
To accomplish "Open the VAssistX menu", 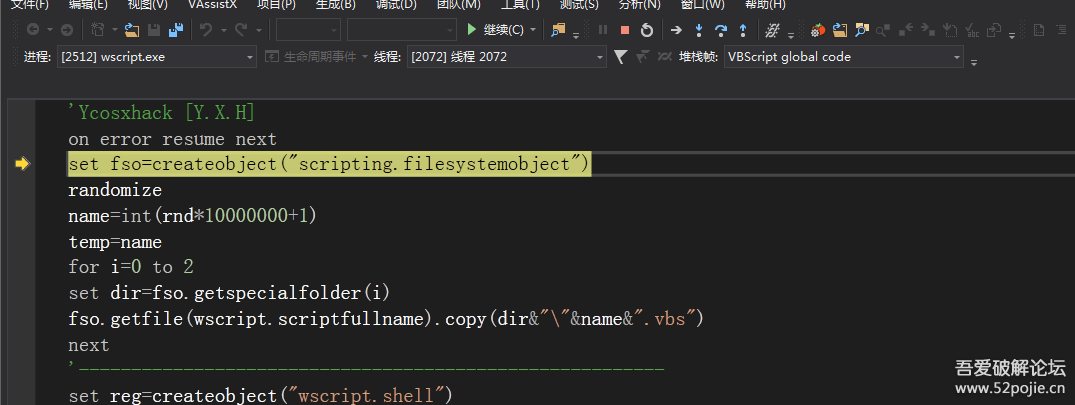I will [x=212, y=5].
